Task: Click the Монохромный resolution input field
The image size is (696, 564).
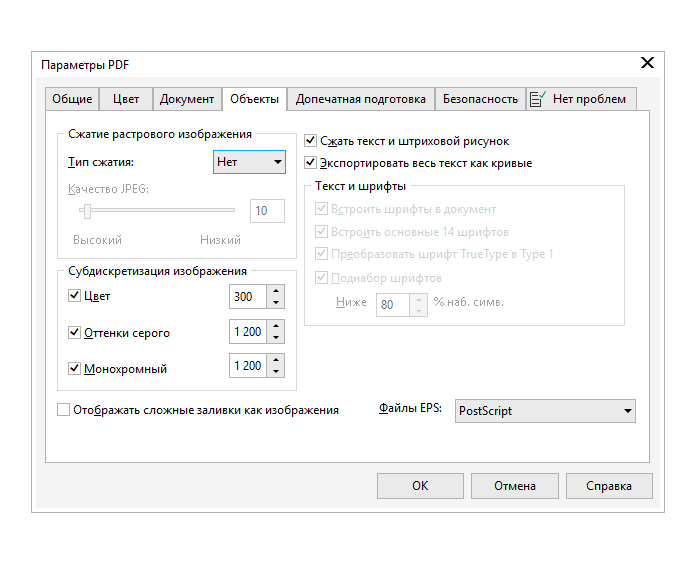Action: [x=248, y=367]
